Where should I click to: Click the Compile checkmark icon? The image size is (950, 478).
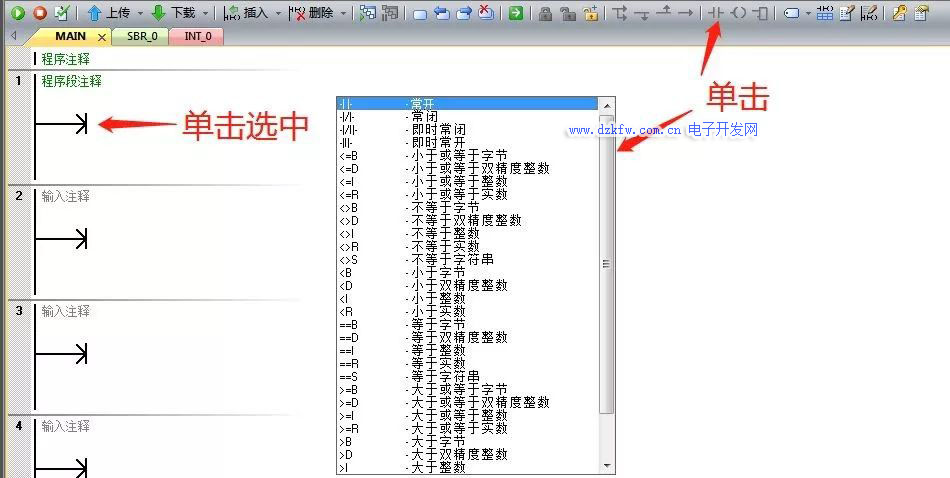pos(62,13)
